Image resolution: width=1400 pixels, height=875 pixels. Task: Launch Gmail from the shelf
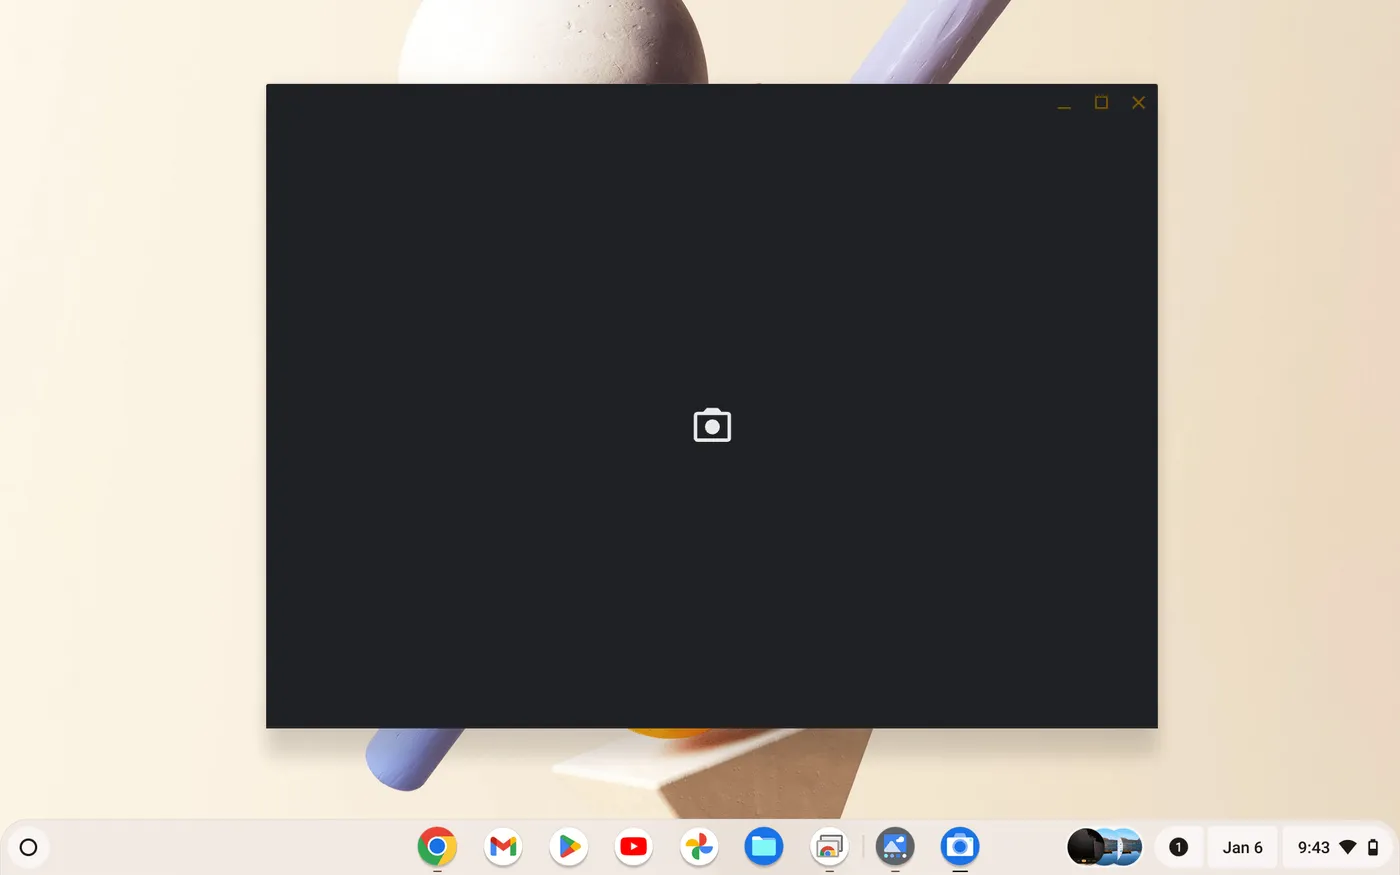tap(503, 847)
